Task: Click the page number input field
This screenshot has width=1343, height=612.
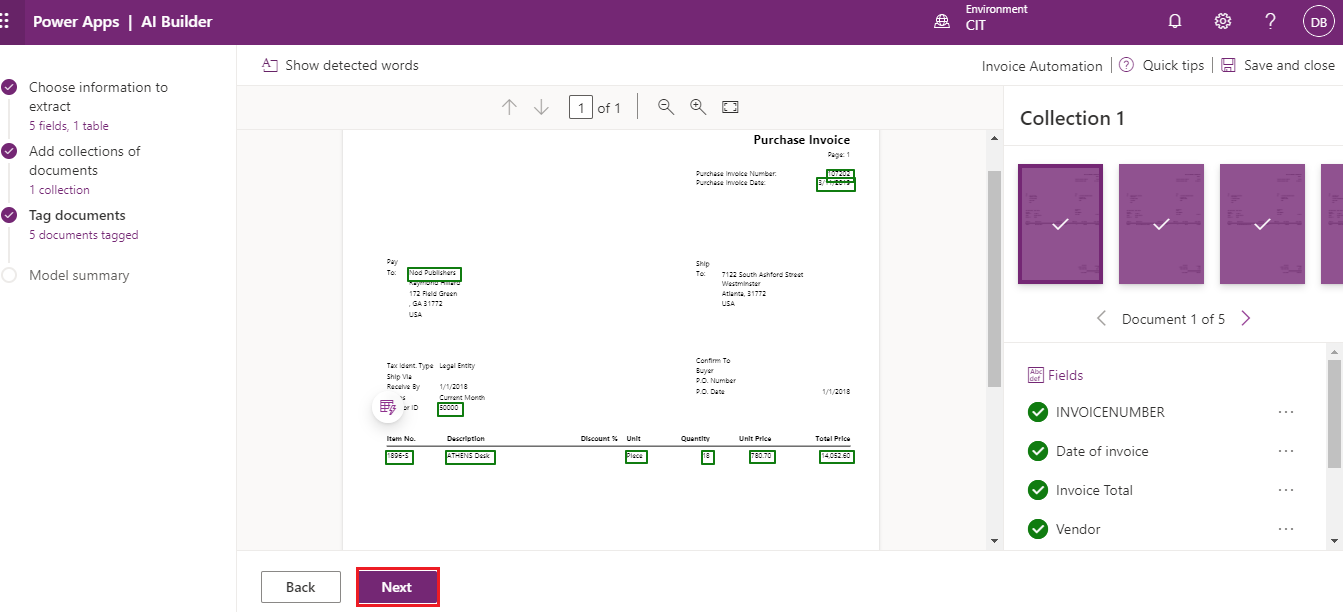Action: [x=580, y=107]
